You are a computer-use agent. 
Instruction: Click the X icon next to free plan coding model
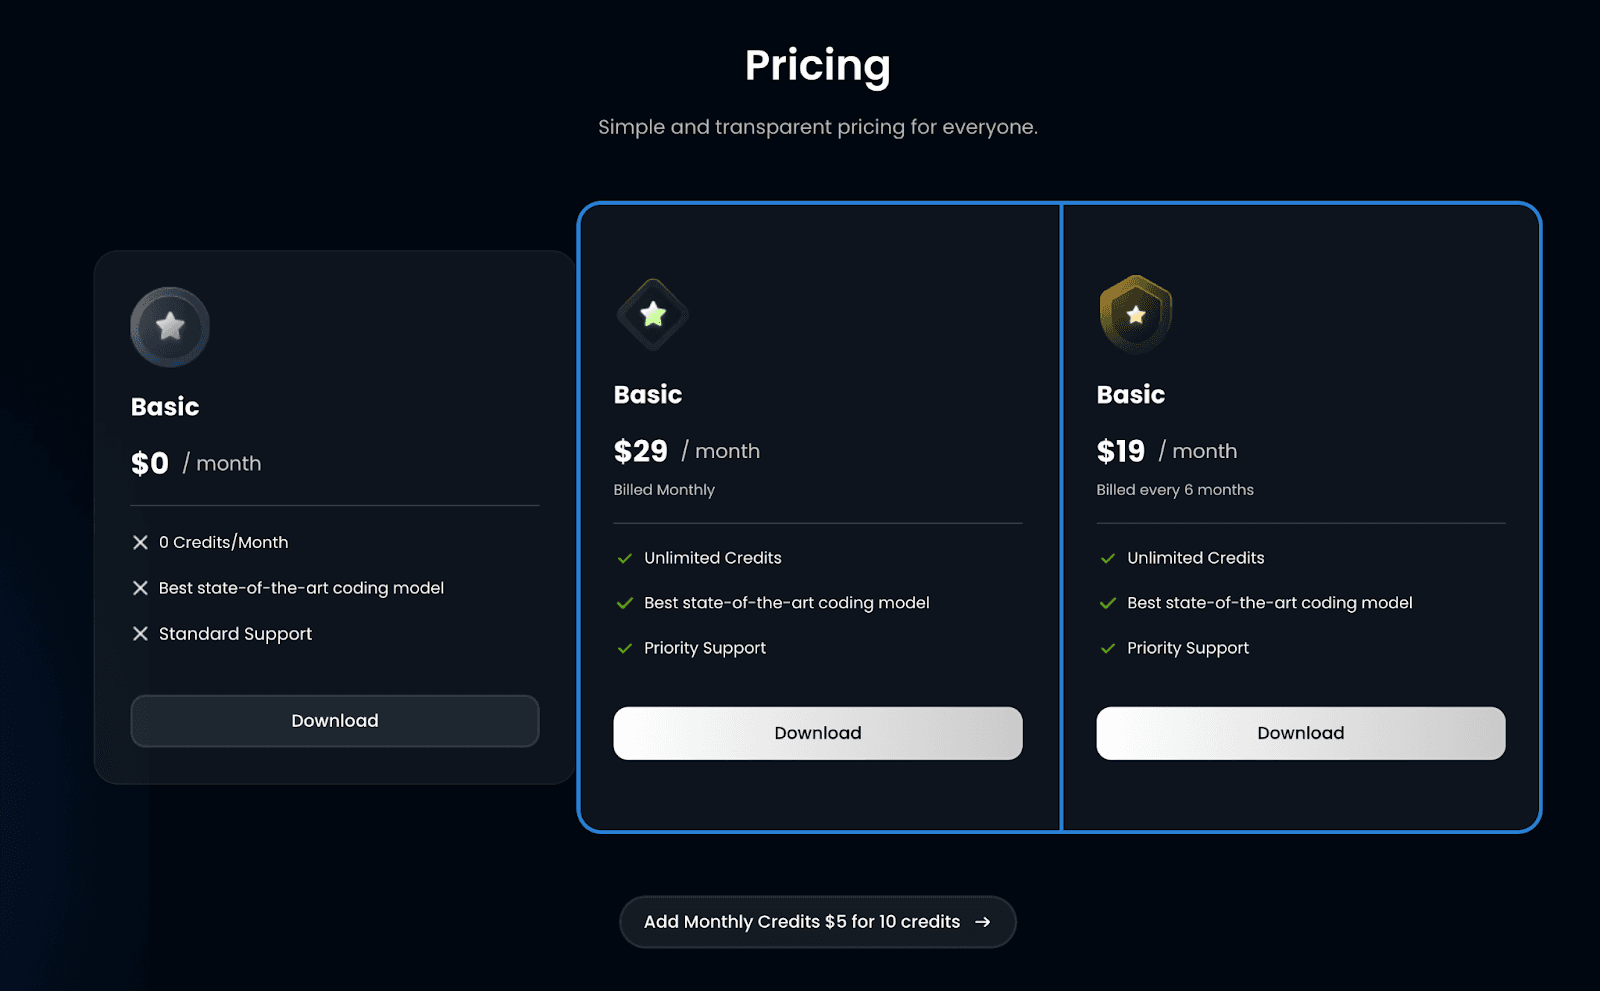[140, 588]
